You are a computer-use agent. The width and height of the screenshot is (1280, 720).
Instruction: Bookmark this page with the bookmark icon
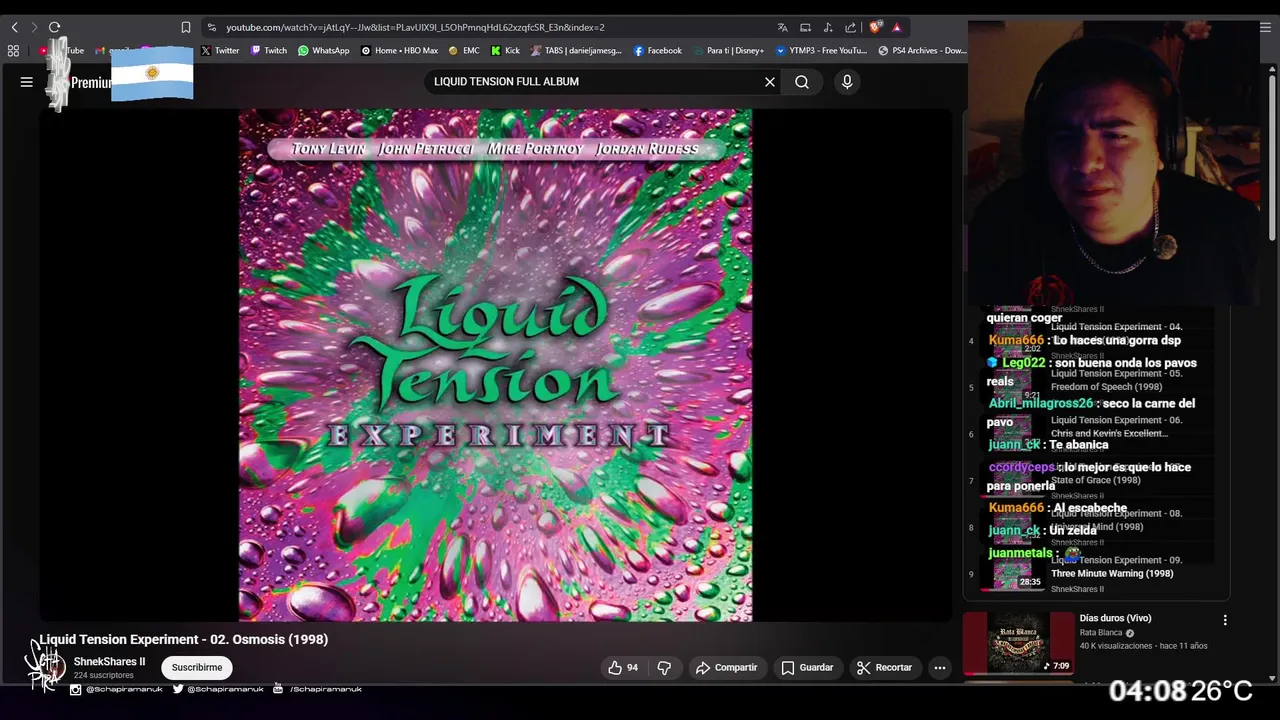point(186,27)
